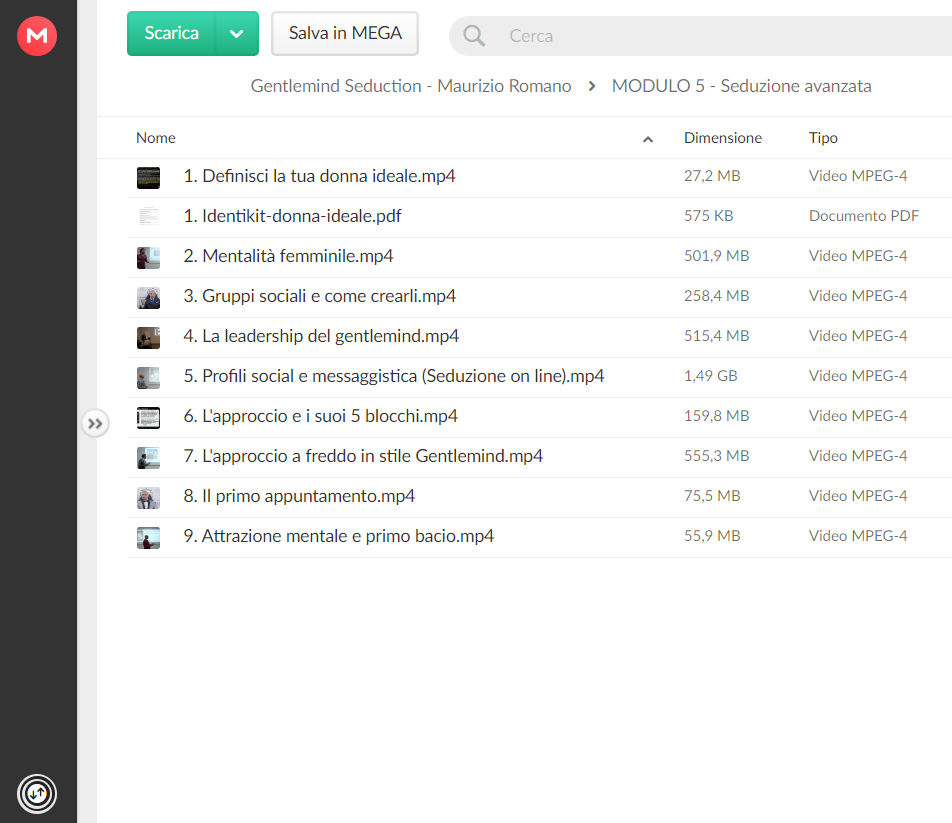Click MODULO 5 - Seduzione avanzata breadcrumb
The width and height of the screenshot is (952, 823).
[741, 86]
